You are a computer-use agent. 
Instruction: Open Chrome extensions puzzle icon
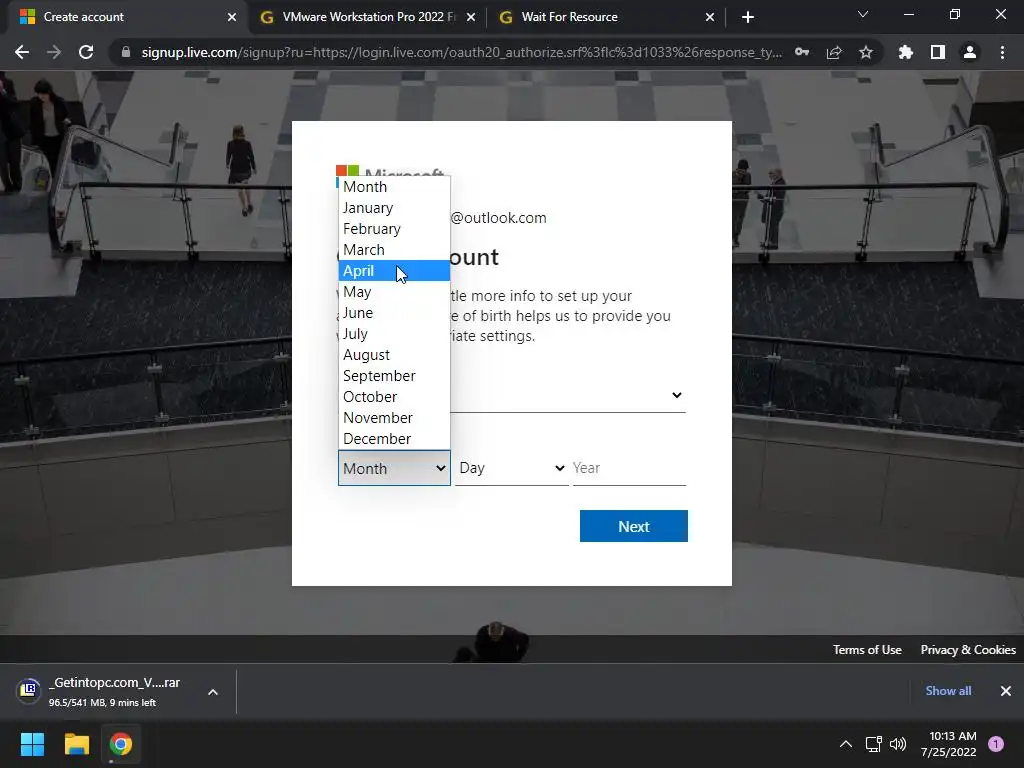[905, 52]
